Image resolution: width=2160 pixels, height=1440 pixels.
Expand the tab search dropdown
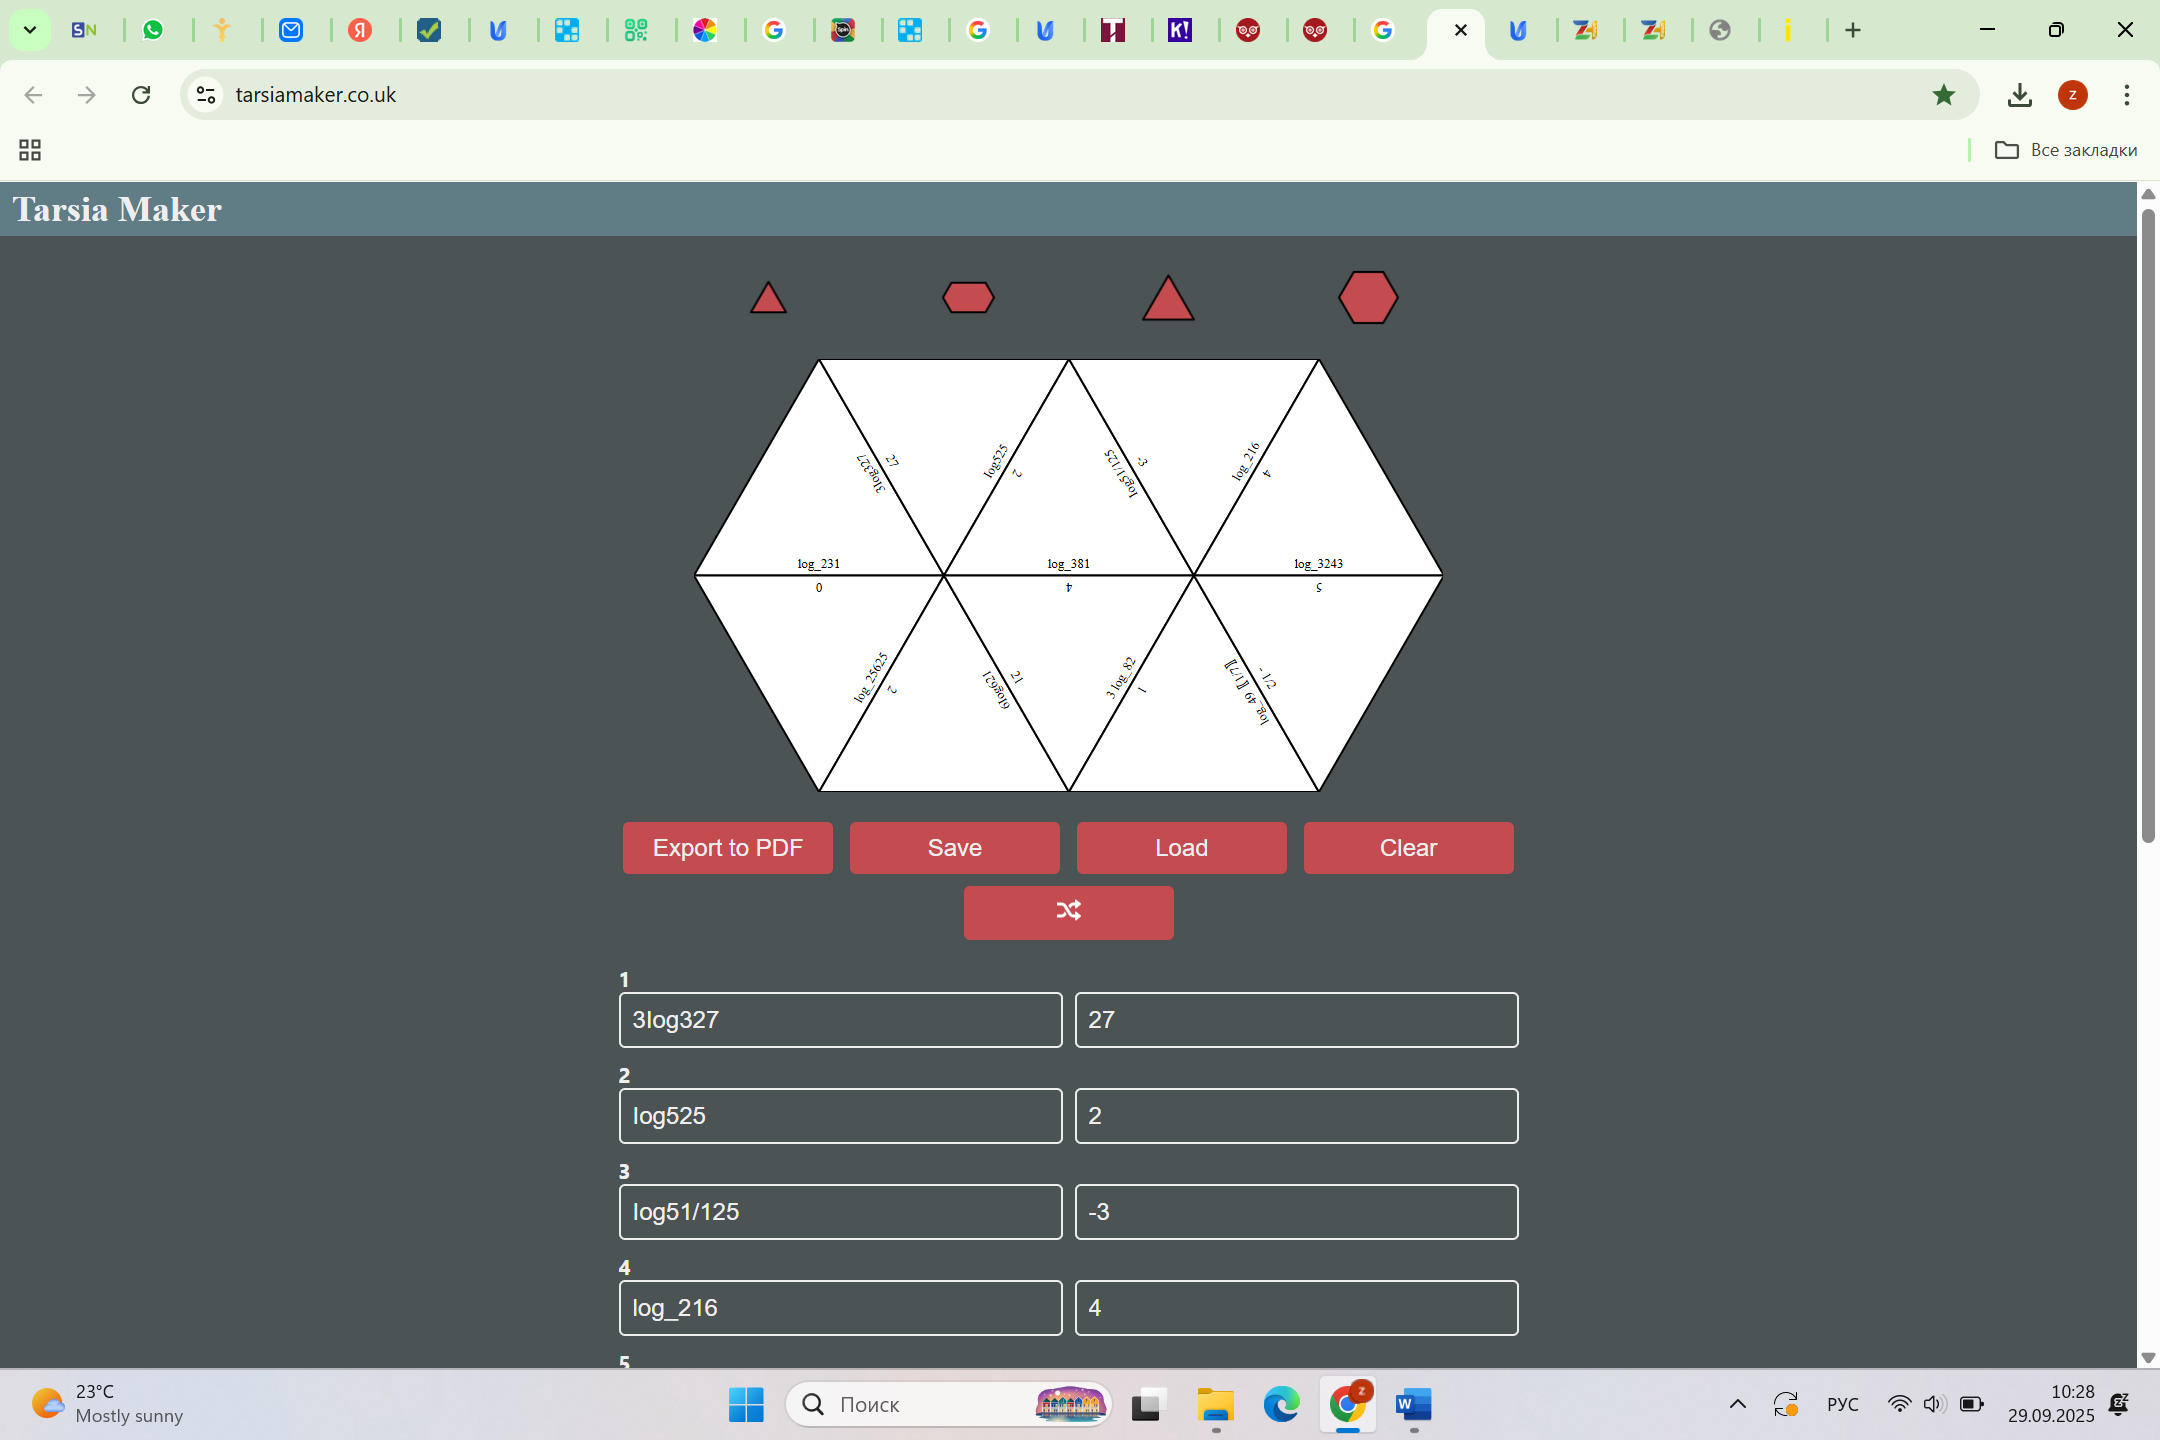click(x=30, y=30)
